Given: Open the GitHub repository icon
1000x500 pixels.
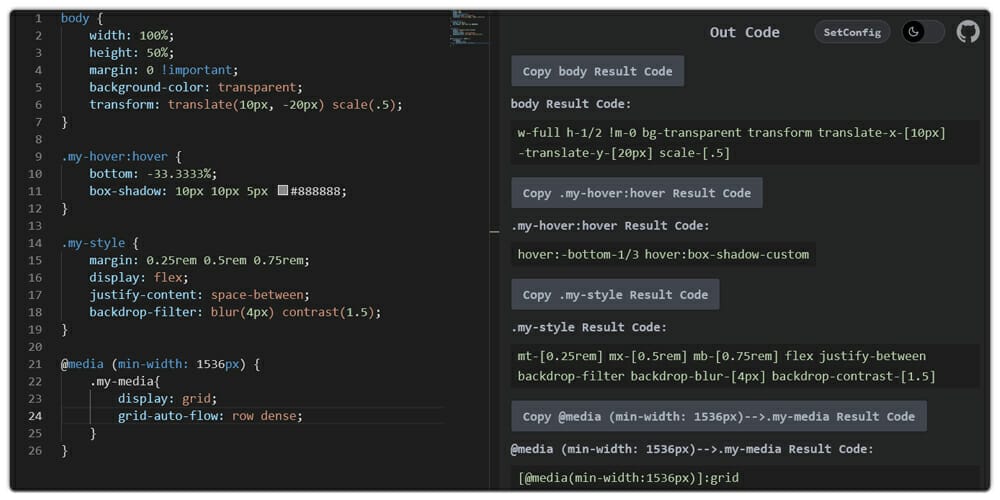Looking at the screenshot, I should (967, 32).
